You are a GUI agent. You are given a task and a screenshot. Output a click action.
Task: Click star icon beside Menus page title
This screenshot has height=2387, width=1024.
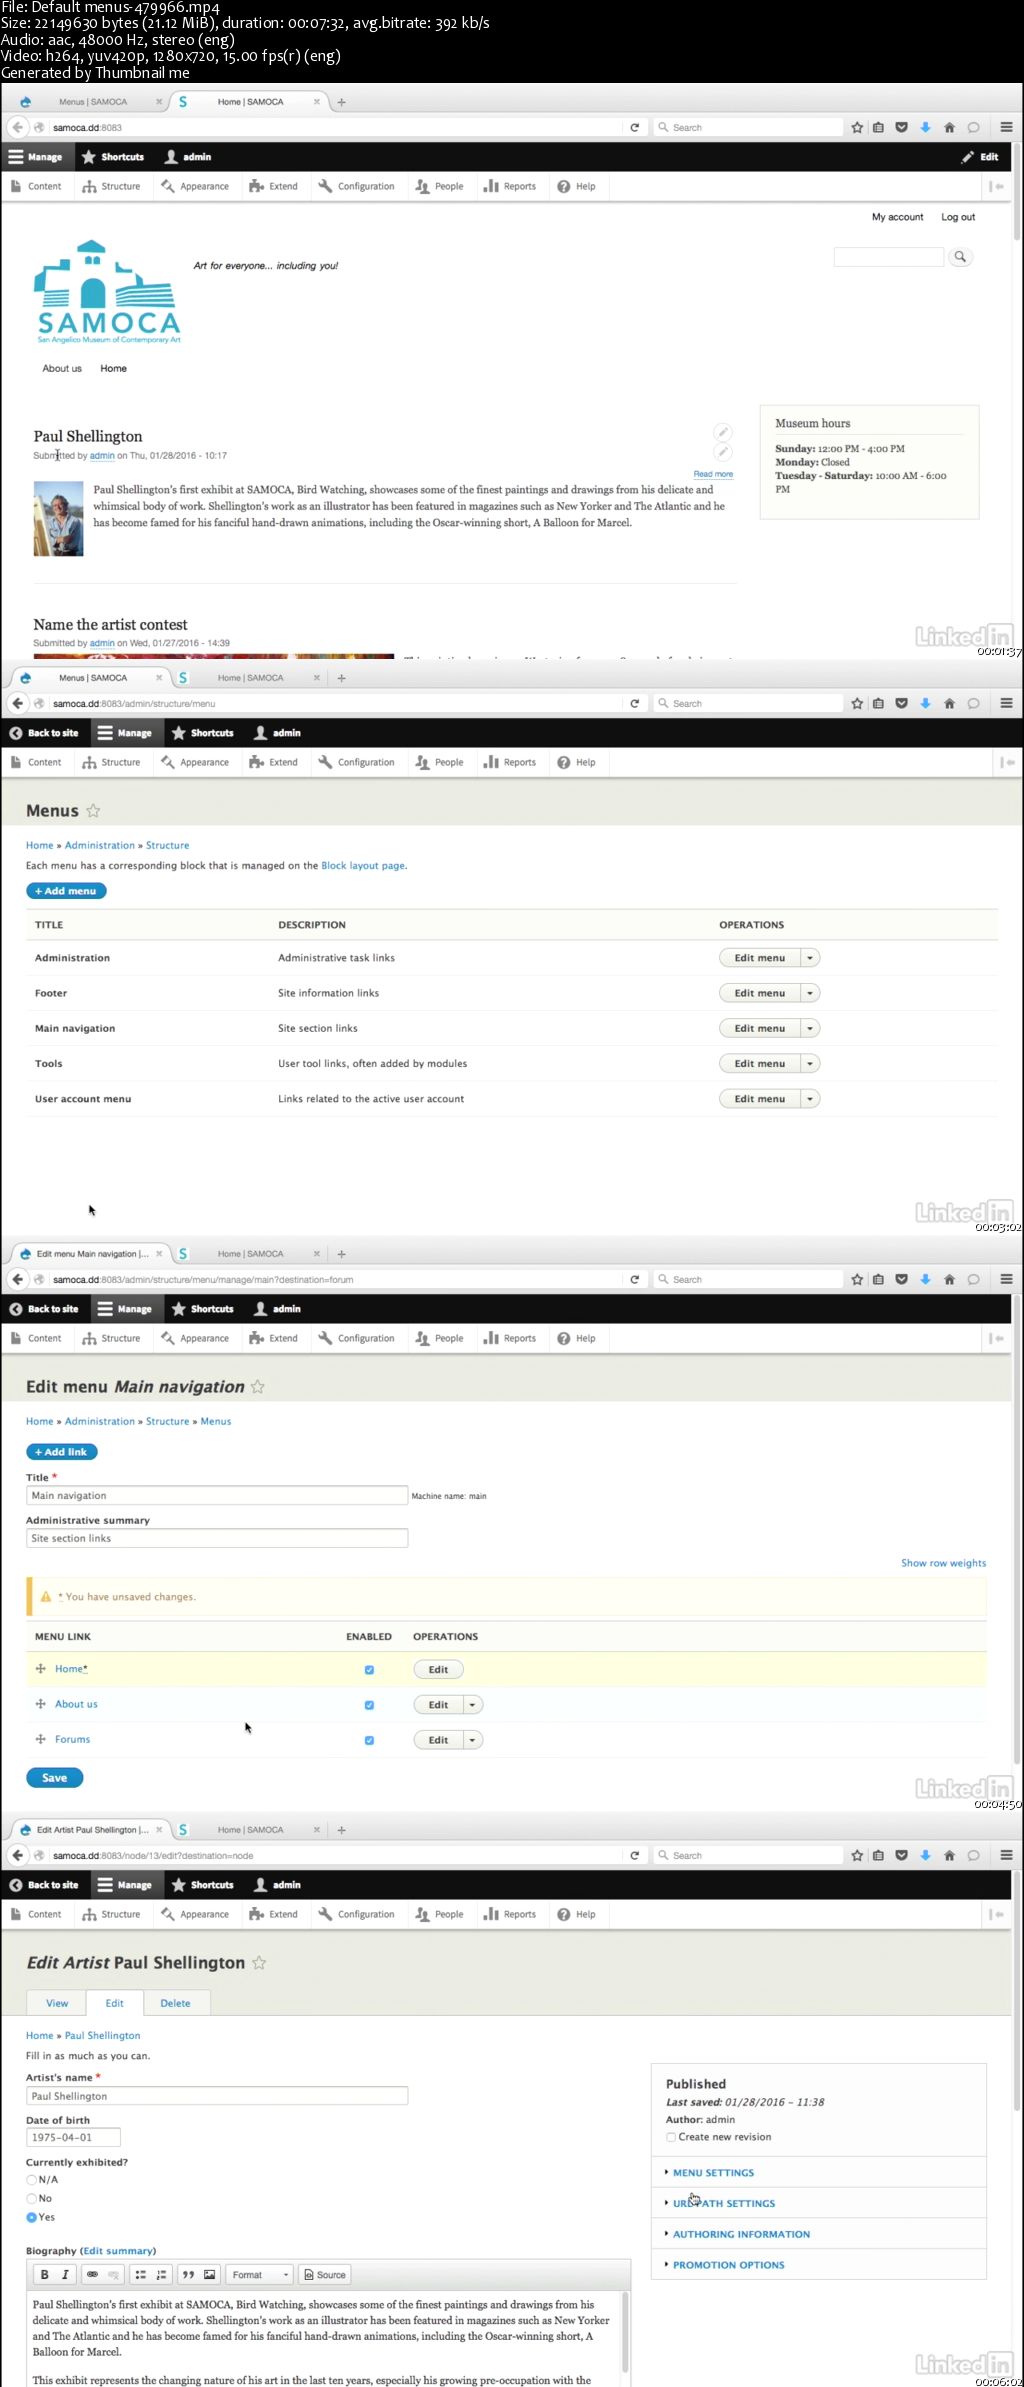93,811
